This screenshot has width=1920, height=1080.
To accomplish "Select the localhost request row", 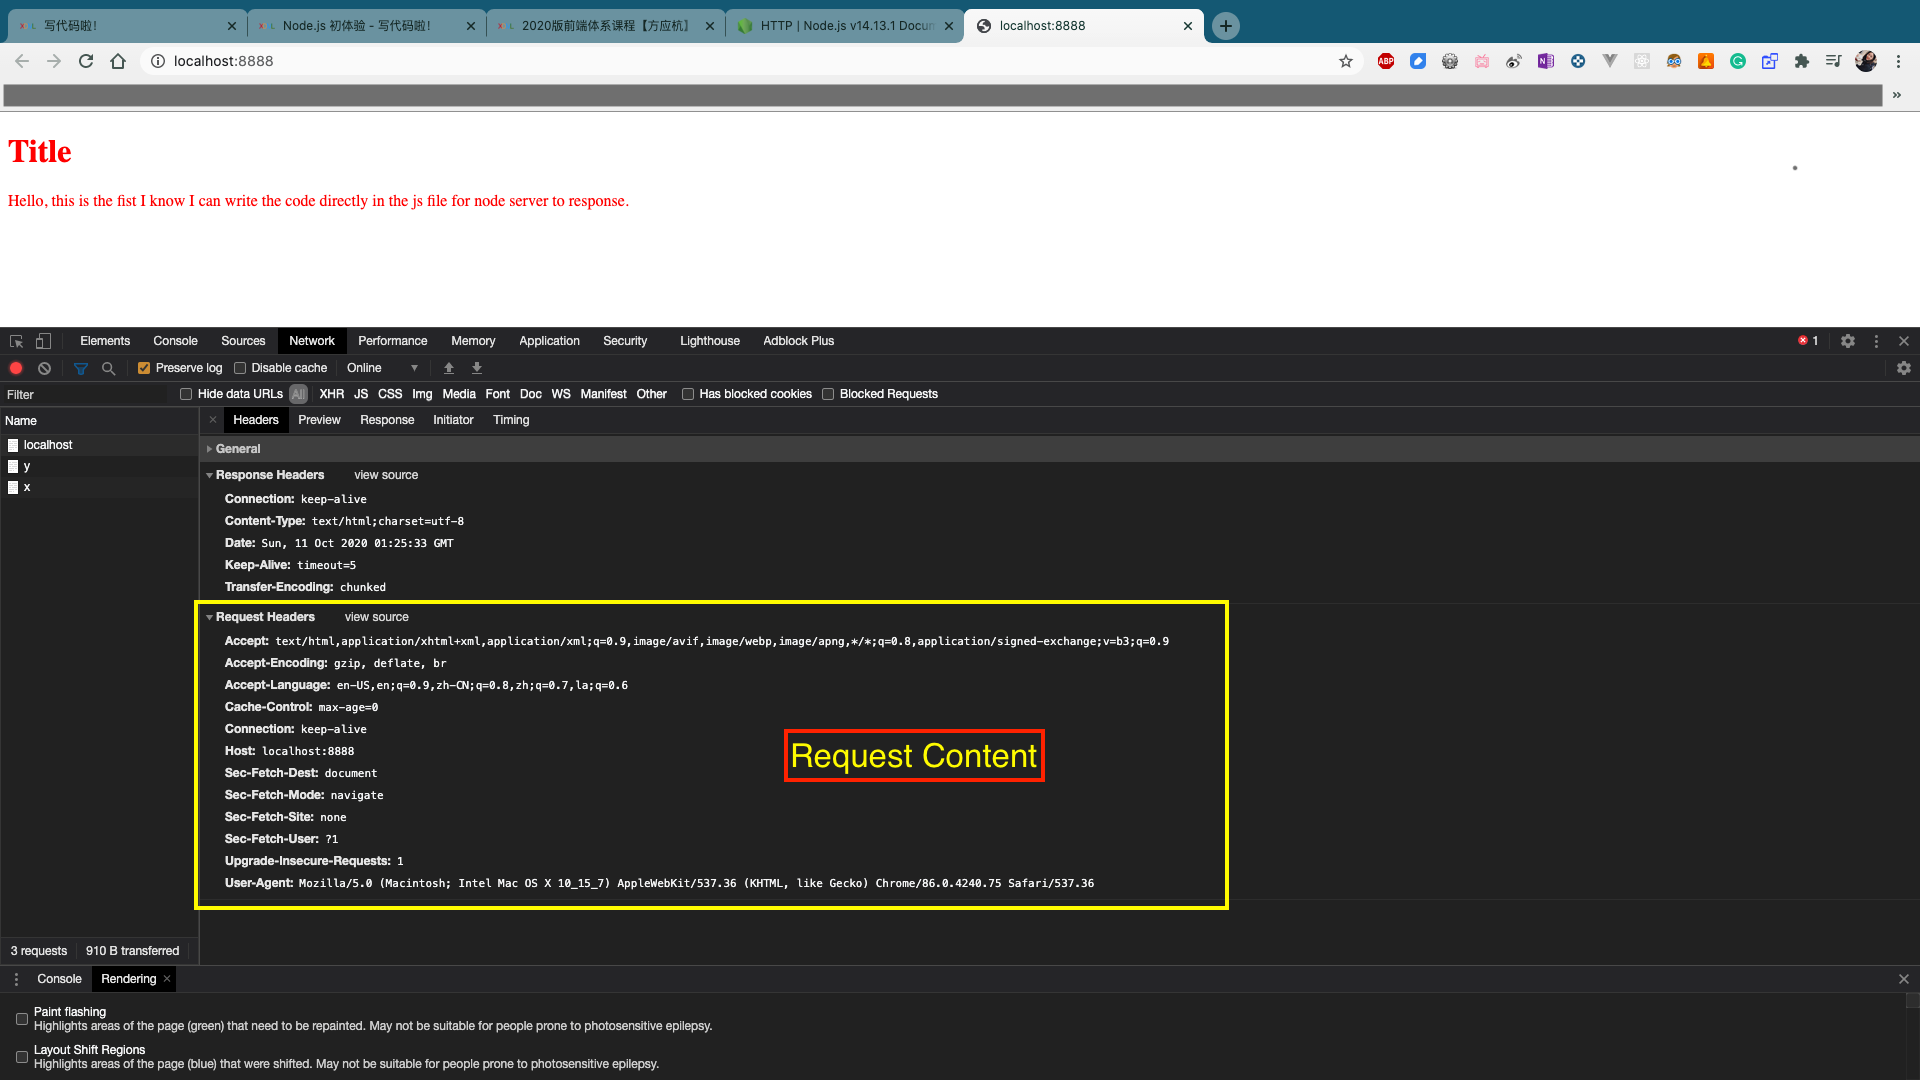I will coord(100,445).
